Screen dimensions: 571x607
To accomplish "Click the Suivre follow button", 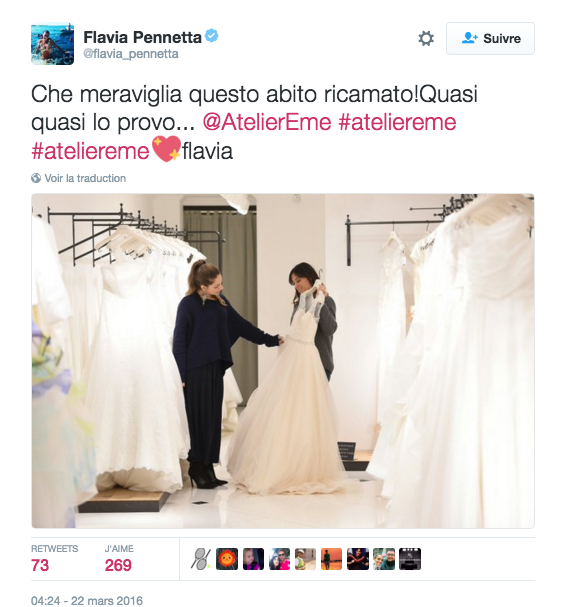I will point(490,38).
